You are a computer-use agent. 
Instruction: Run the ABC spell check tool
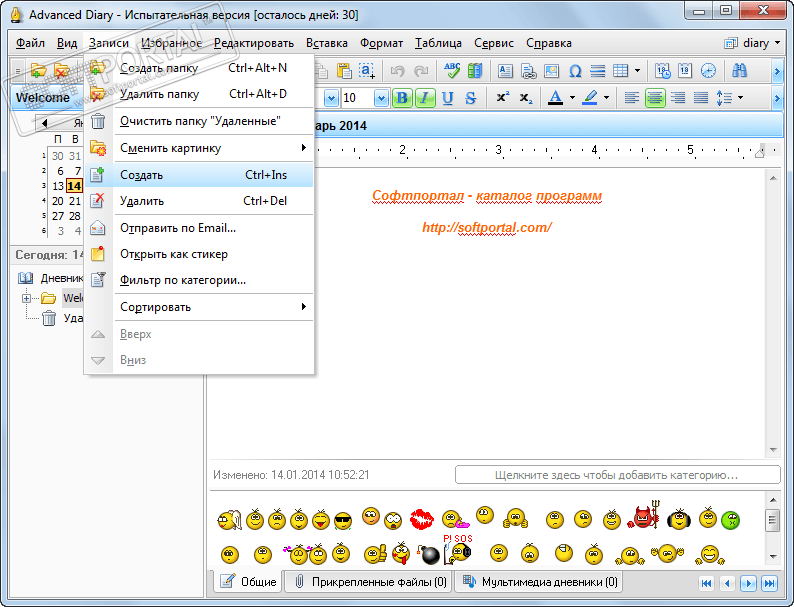tap(452, 71)
